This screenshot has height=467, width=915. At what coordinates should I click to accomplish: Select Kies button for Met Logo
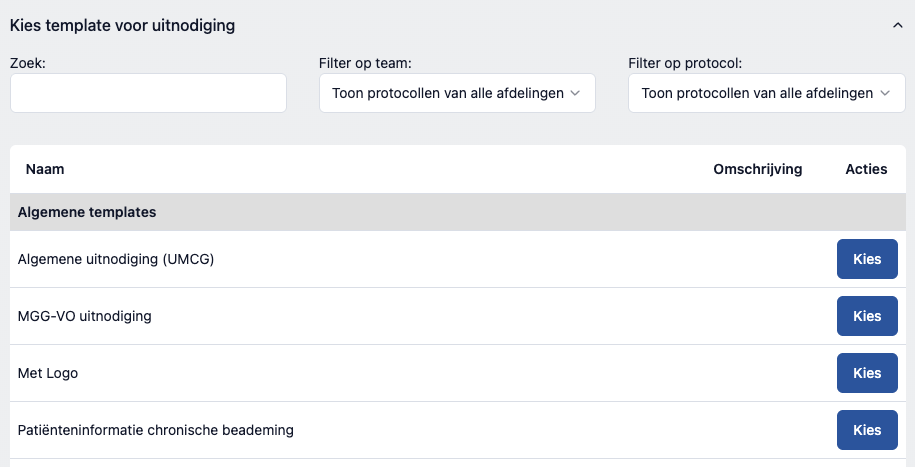(x=867, y=373)
